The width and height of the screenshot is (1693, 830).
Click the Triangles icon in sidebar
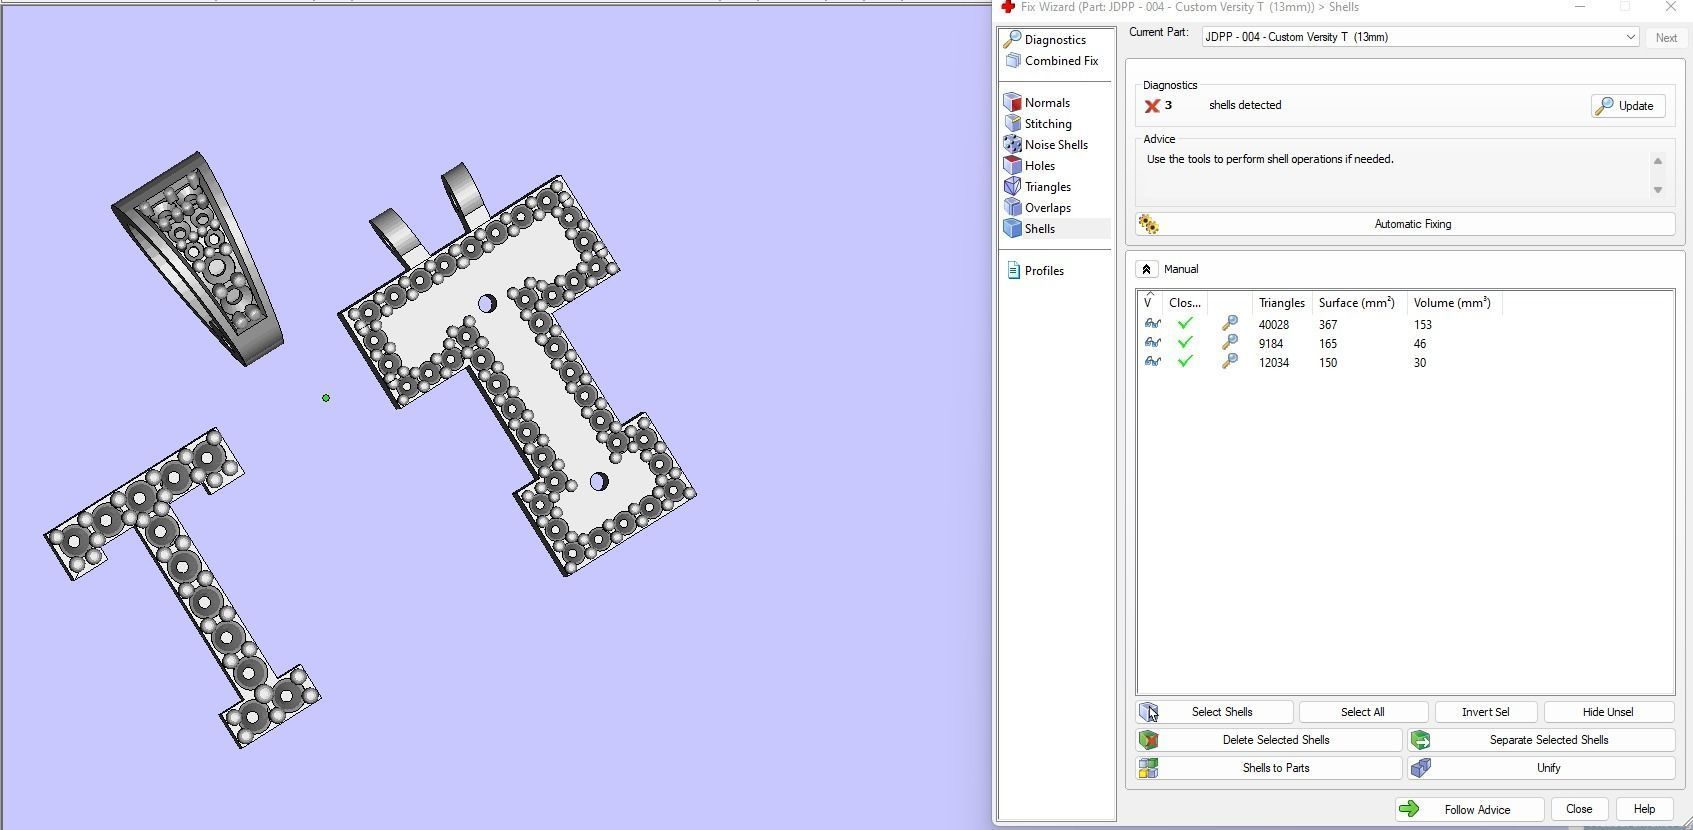point(1012,186)
